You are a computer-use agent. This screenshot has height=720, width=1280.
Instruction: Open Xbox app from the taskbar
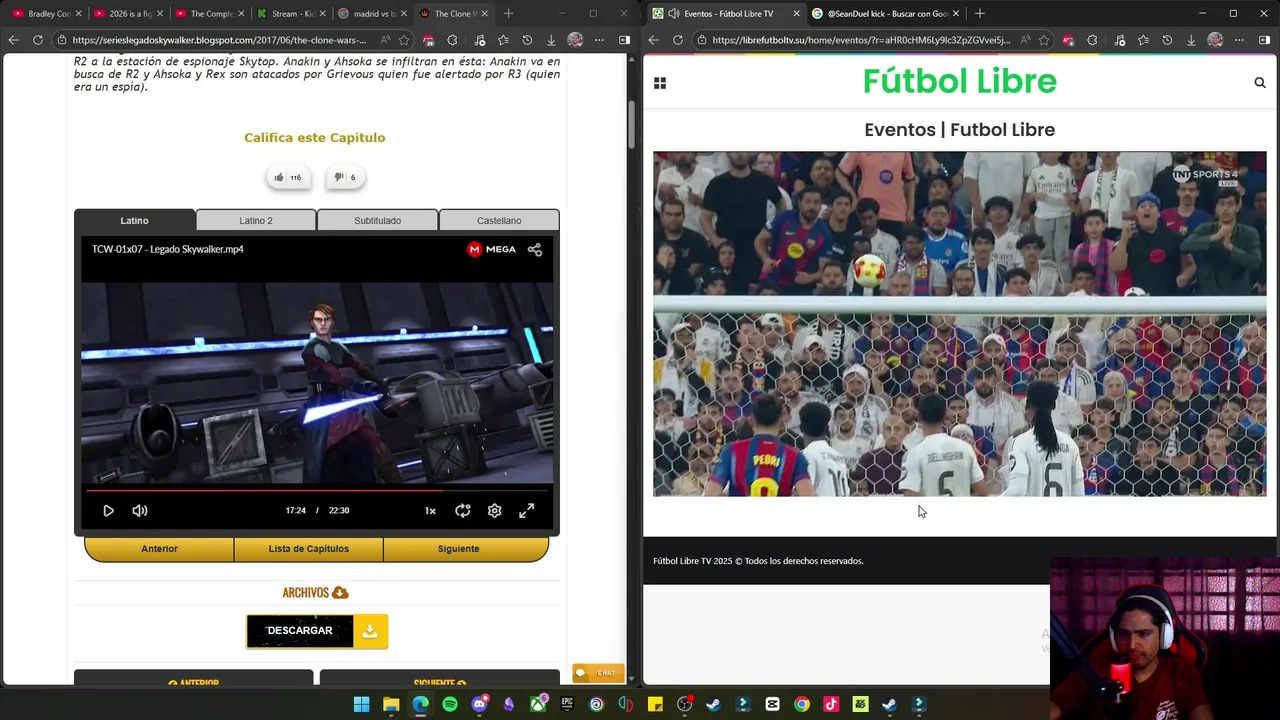click(538, 704)
